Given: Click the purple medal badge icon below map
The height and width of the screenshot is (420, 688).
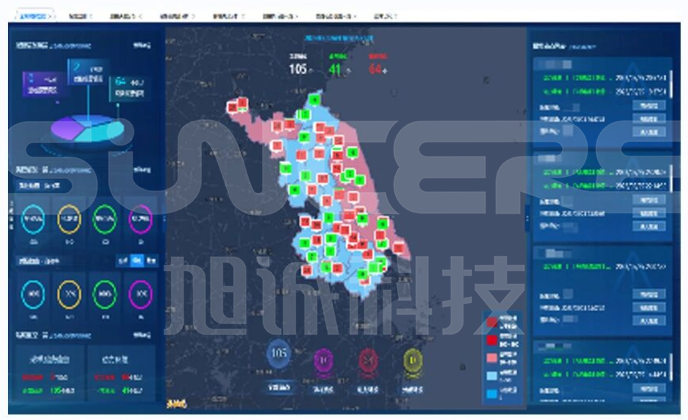Looking at the screenshot, I should click(x=323, y=362).
